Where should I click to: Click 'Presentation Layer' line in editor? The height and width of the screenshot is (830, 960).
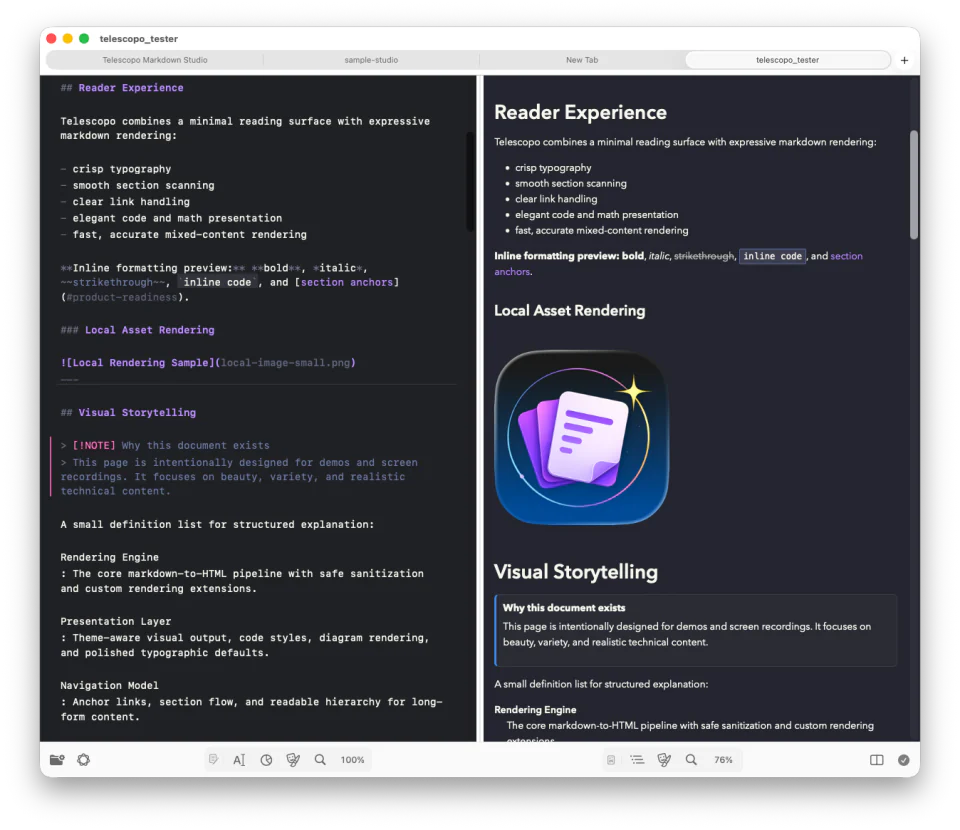(x=116, y=621)
